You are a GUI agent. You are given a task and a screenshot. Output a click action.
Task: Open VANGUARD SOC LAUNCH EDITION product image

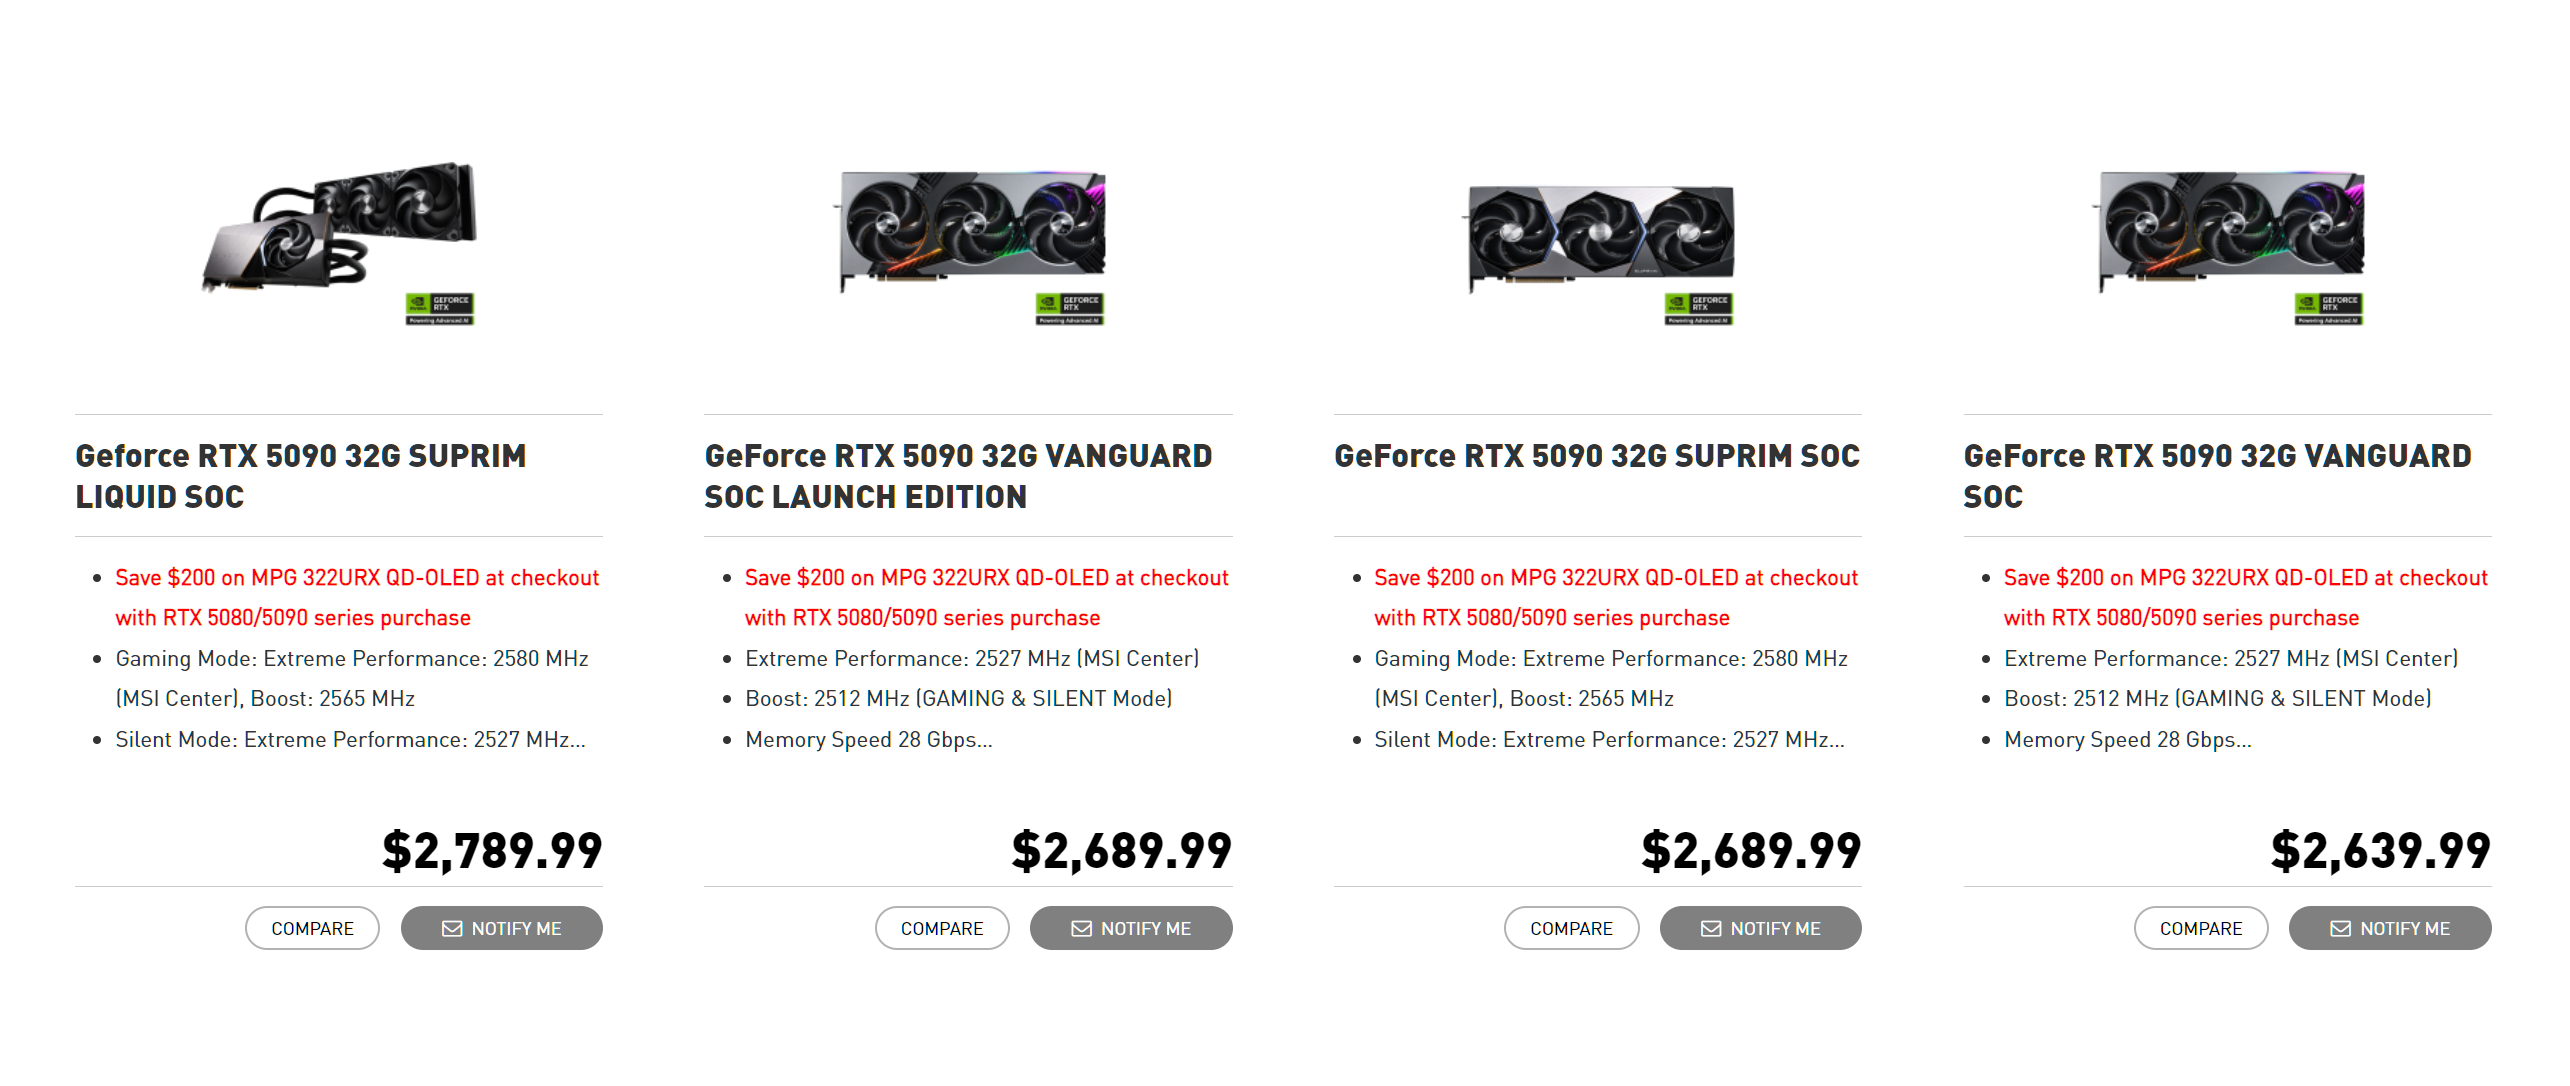click(x=972, y=230)
